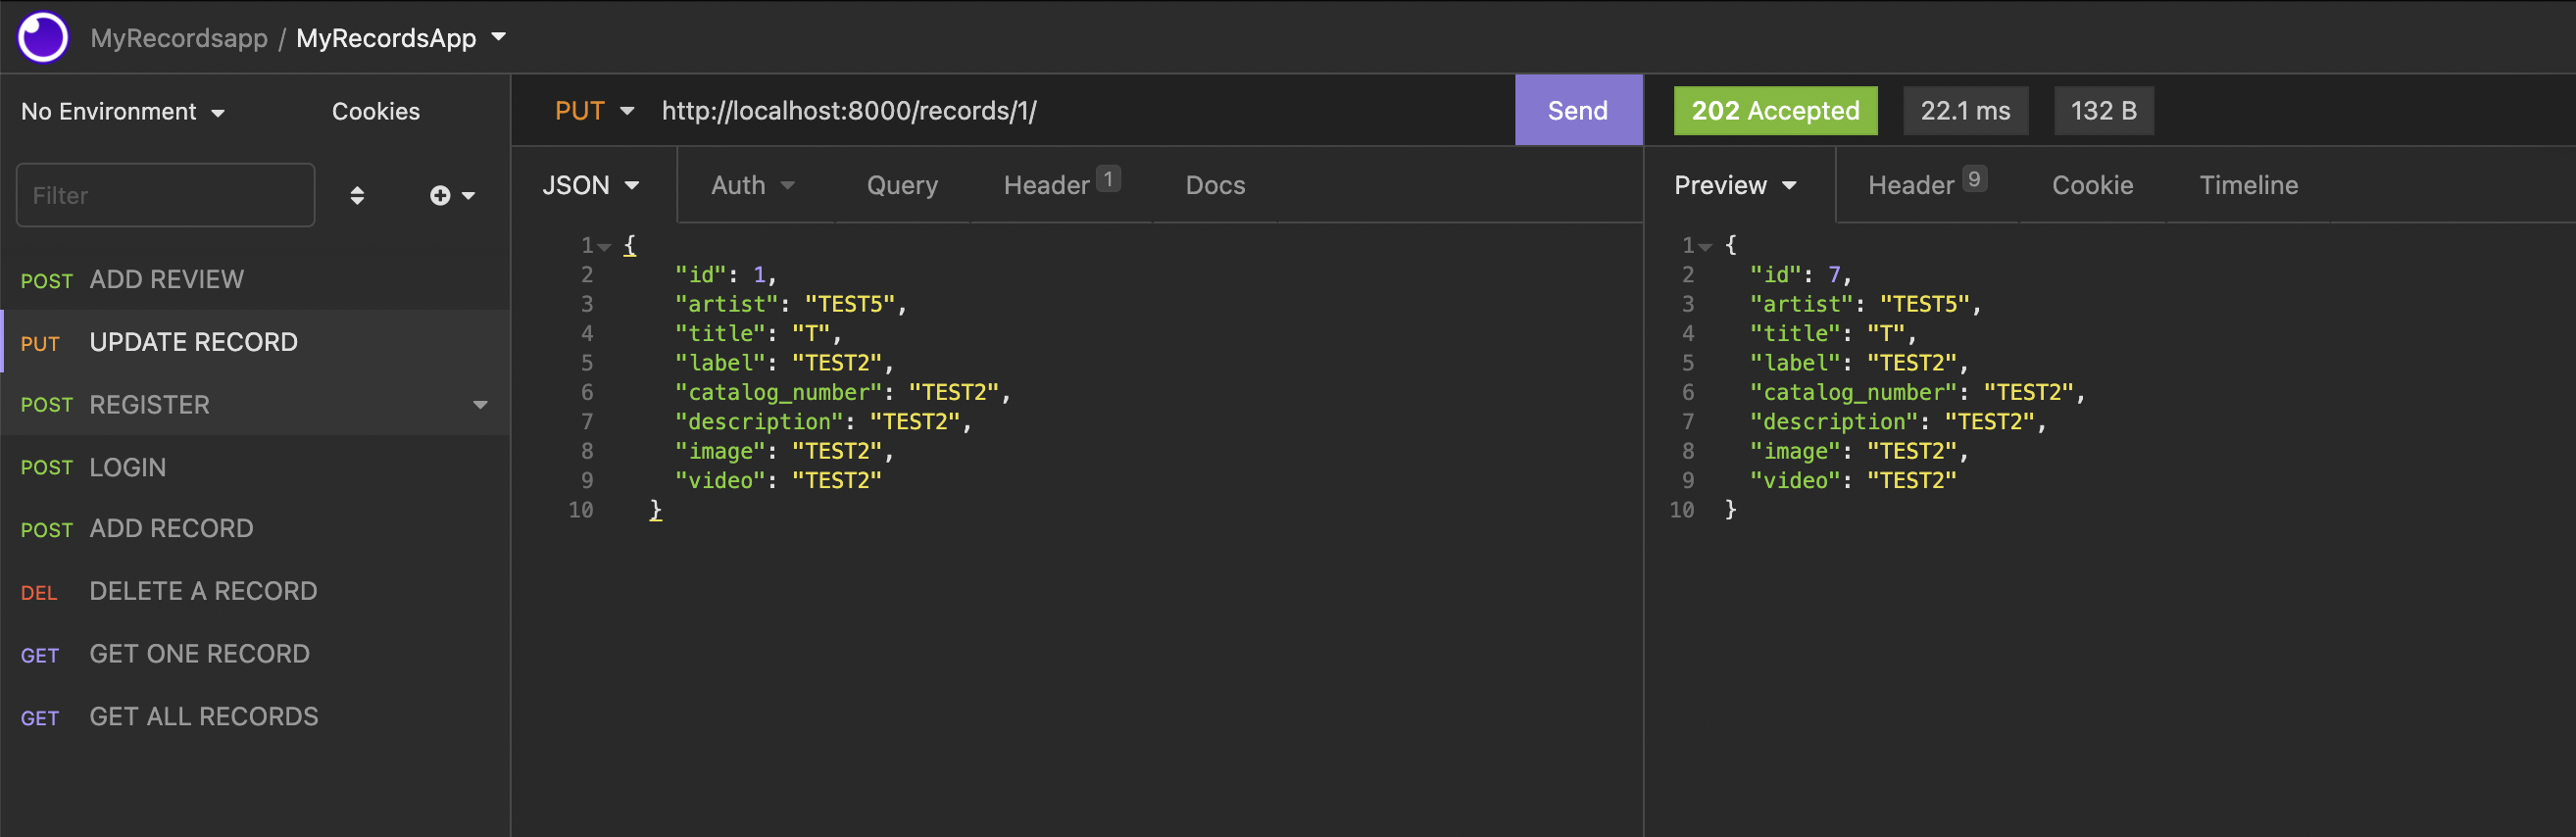Viewport: 2576px width, 837px height.
Task: Select the DELETE A RECORD request
Action: [x=255, y=591]
